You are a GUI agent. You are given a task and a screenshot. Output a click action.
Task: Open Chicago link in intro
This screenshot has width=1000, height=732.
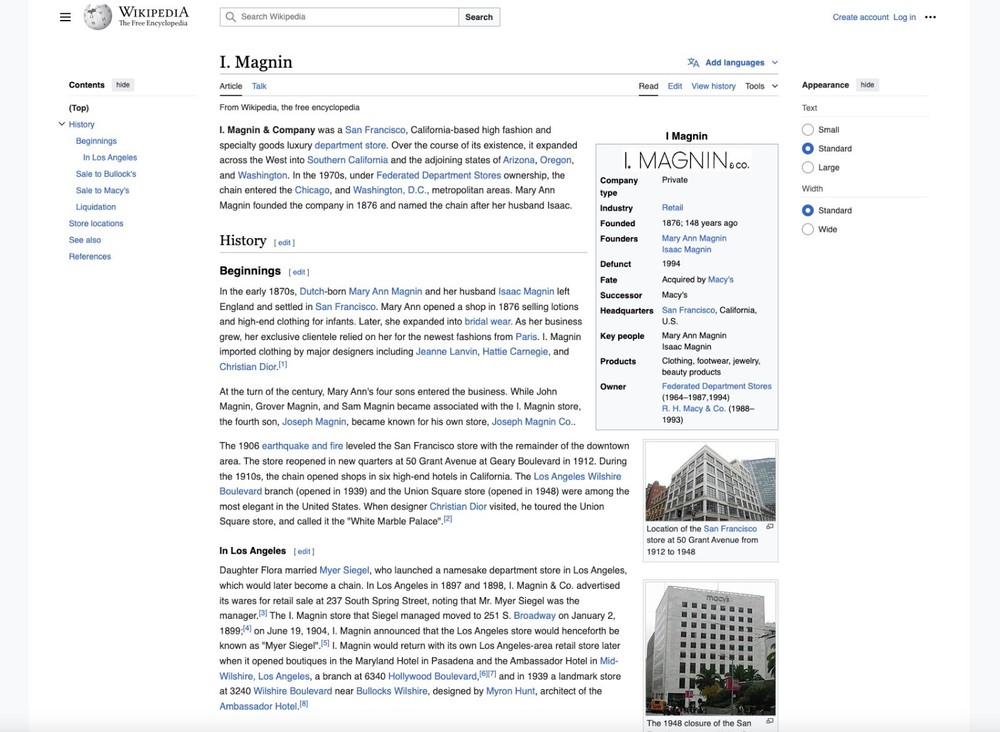pos(312,190)
